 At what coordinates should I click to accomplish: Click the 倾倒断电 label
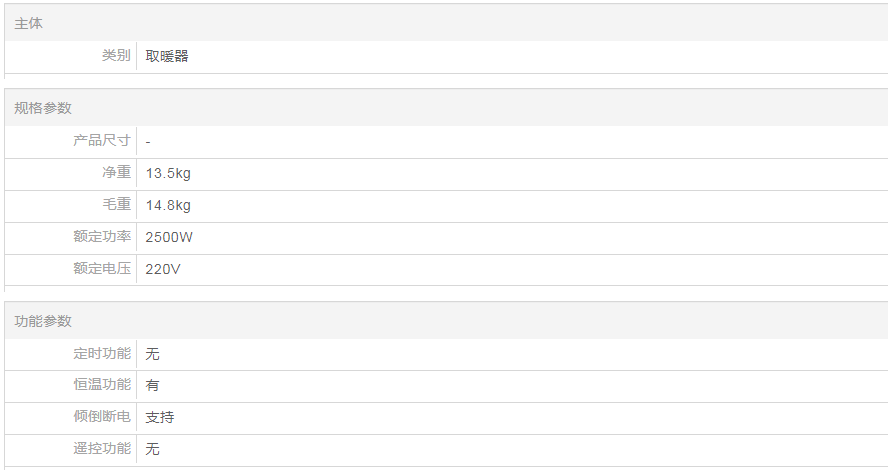(102, 417)
